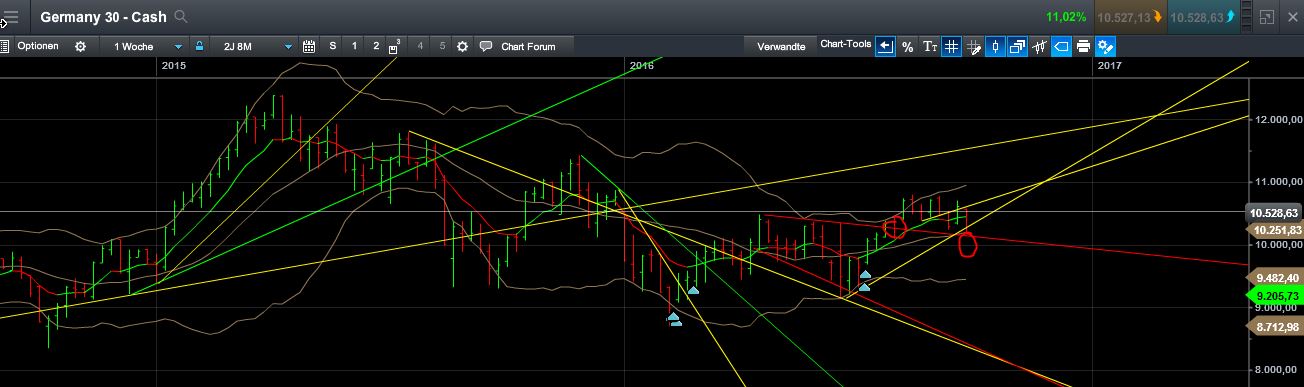
Task: Click the 10.528,63 price axis label
Action: coord(1274,213)
